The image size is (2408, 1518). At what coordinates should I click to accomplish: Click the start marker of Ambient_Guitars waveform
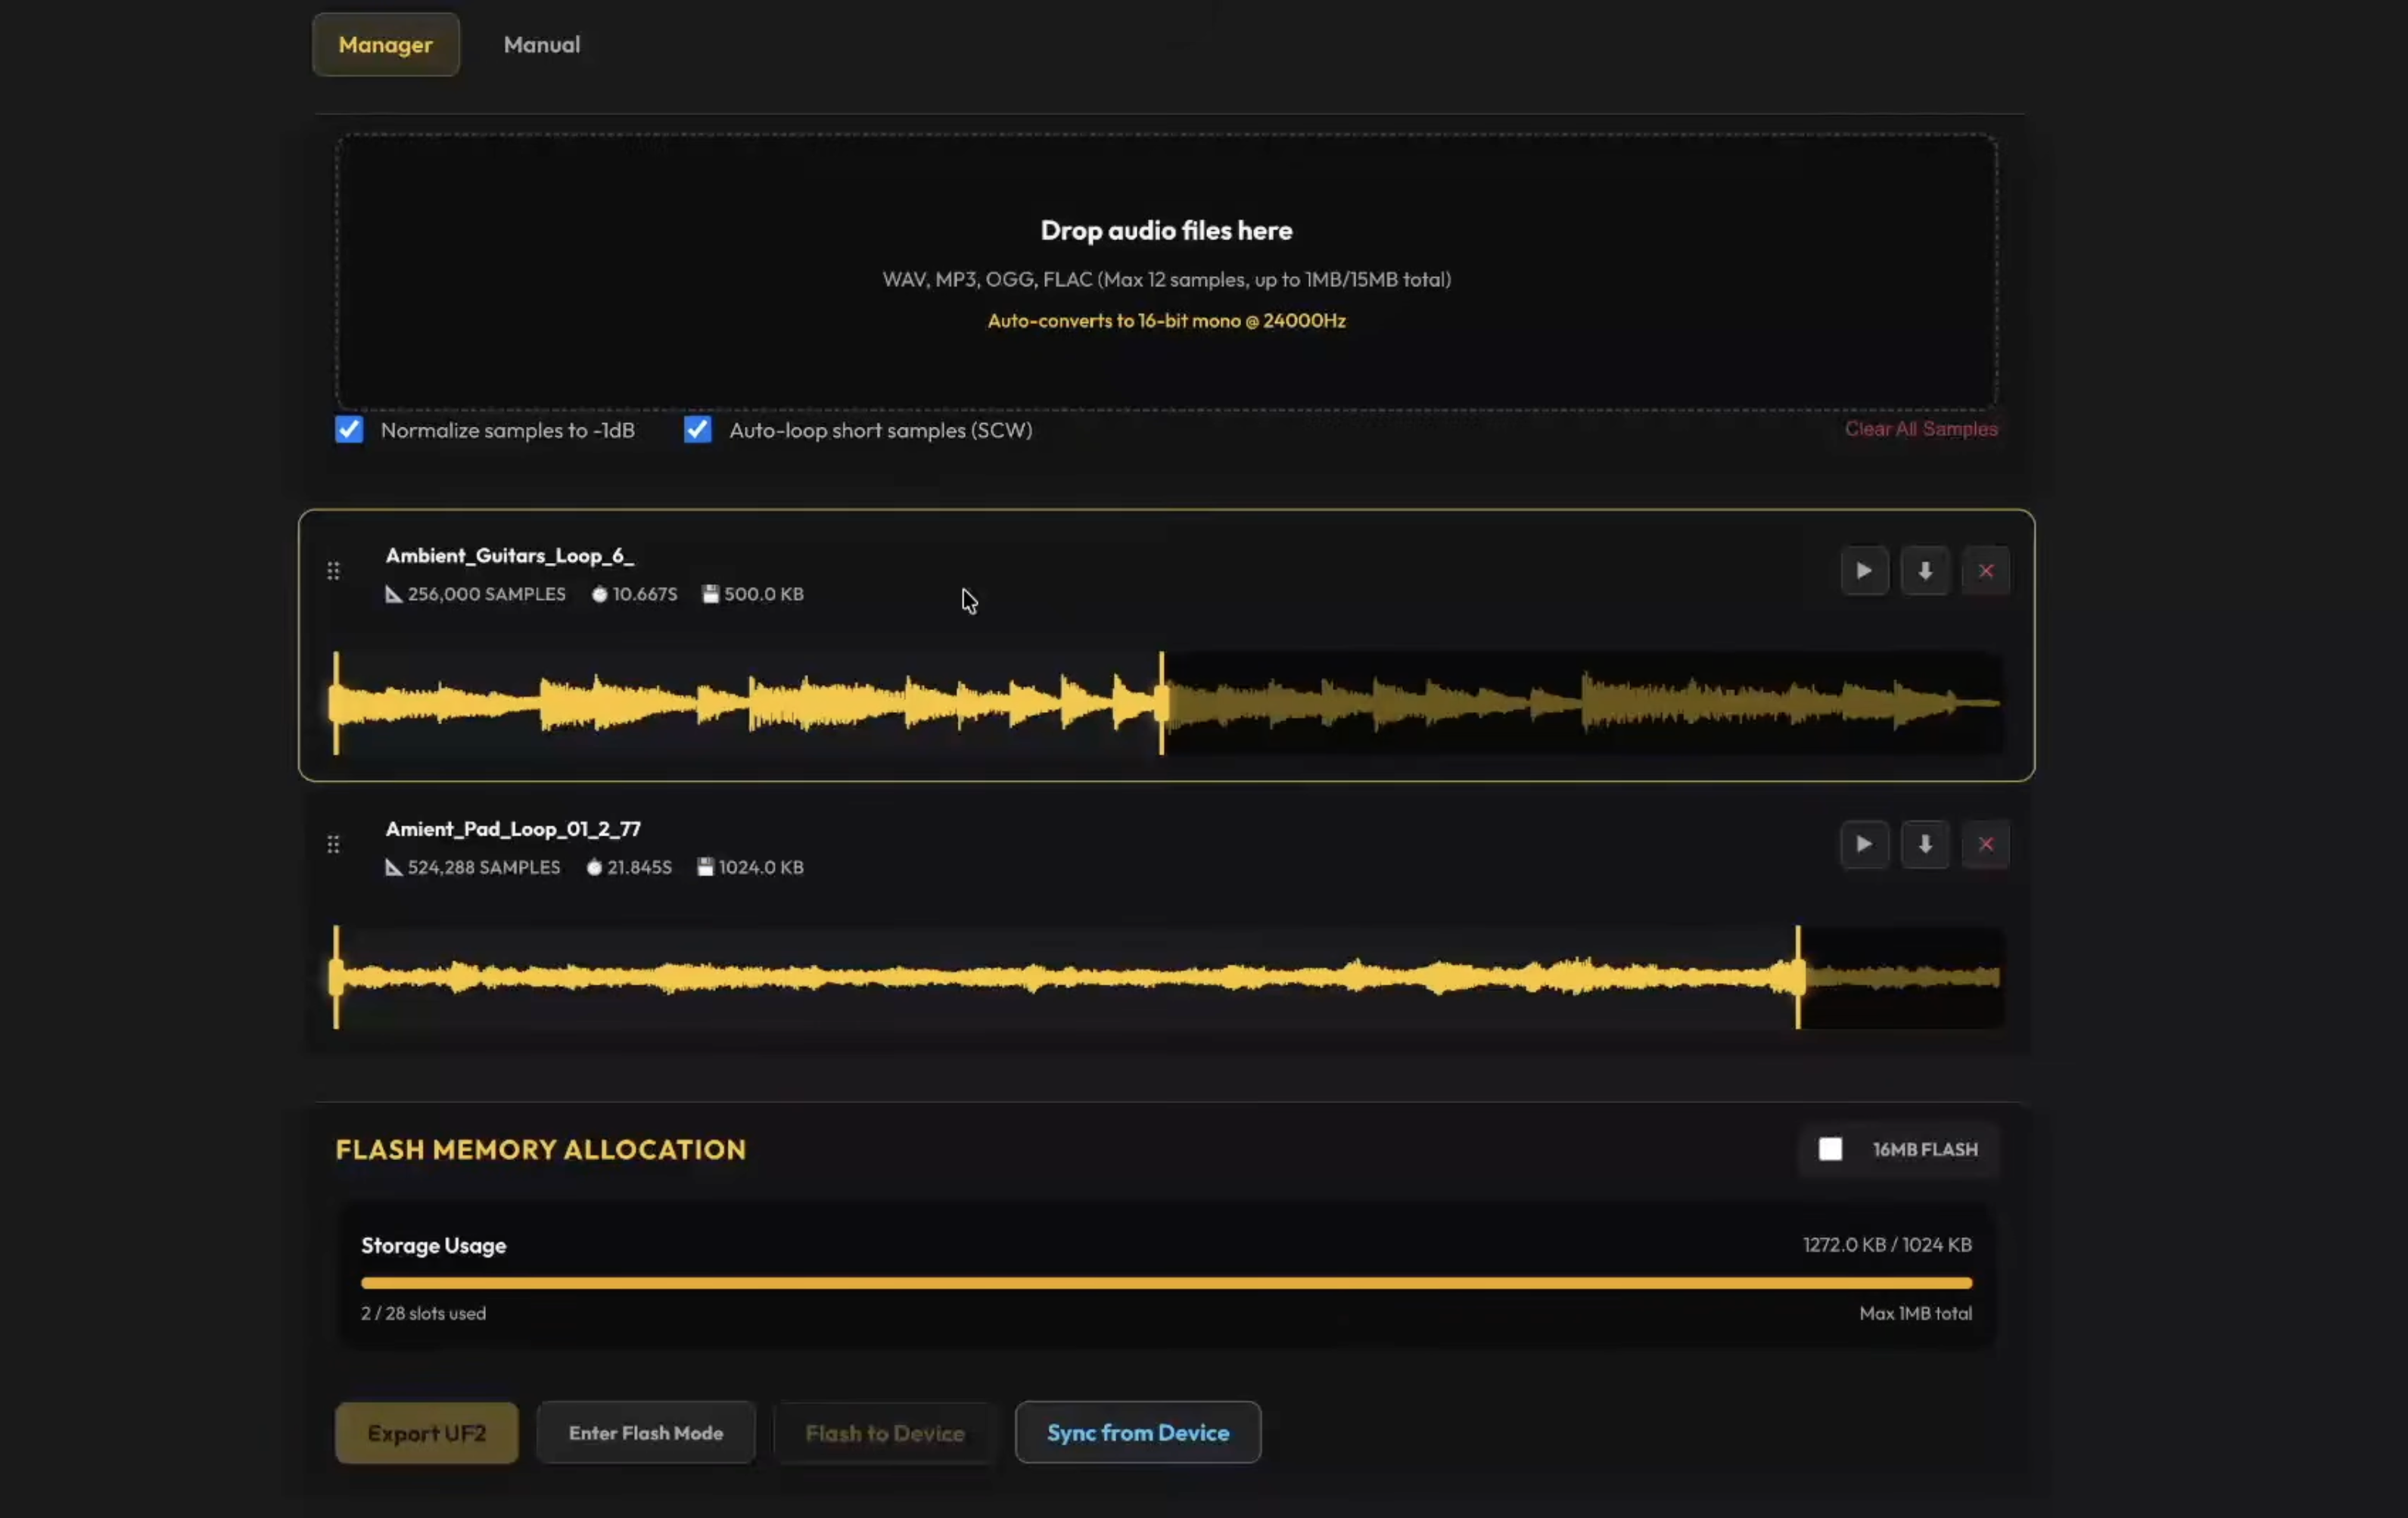(335, 703)
